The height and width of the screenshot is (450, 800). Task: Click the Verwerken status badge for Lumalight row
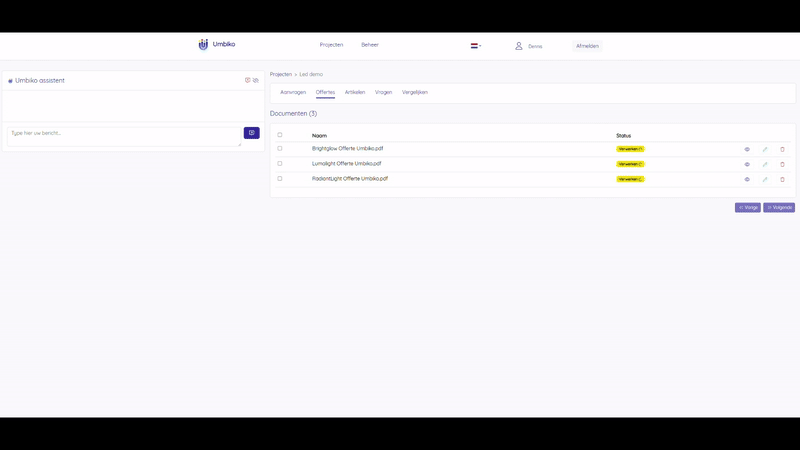(631, 164)
